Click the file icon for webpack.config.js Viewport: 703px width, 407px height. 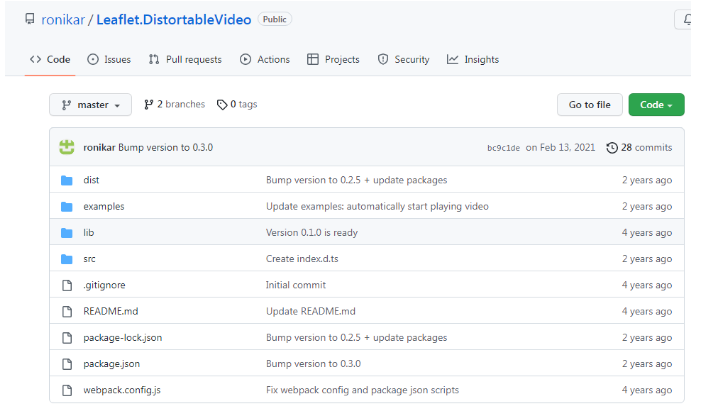tap(67, 390)
